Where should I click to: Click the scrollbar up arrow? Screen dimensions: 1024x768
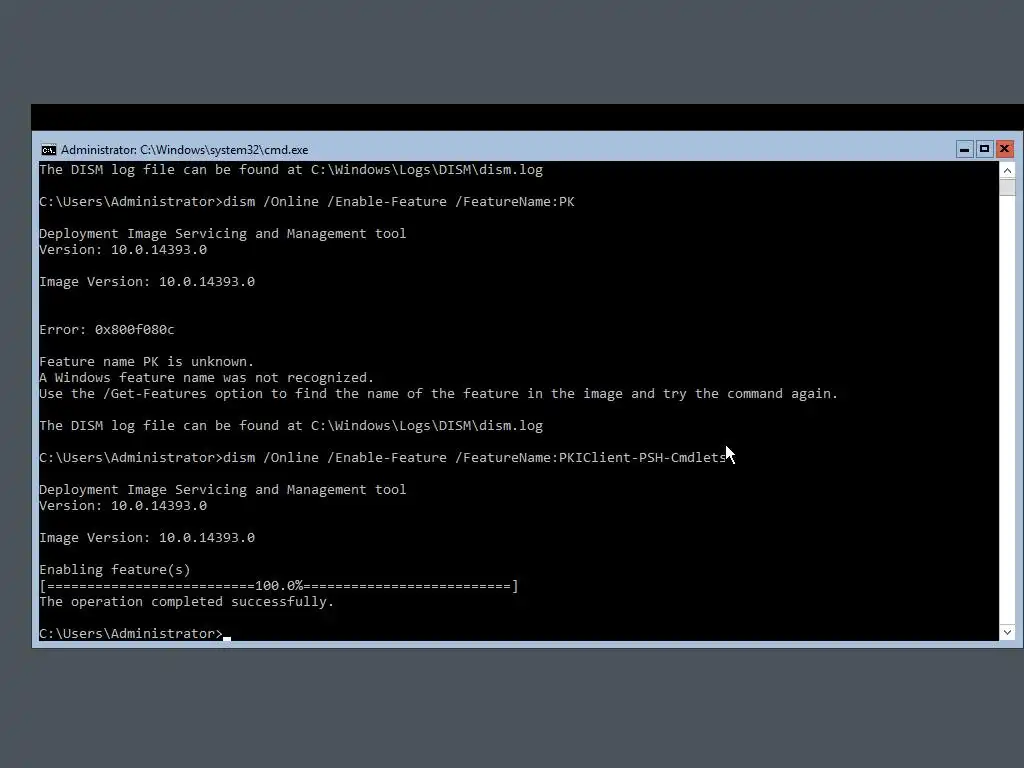[1007, 171]
